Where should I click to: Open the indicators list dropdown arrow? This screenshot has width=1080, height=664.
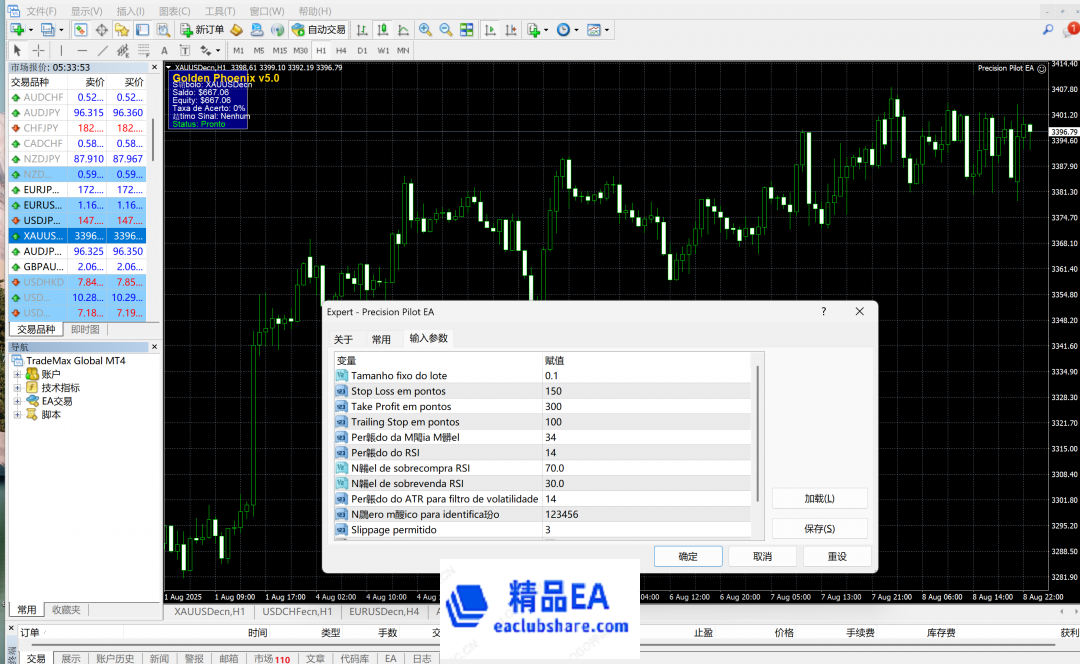click(x=546, y=30)
